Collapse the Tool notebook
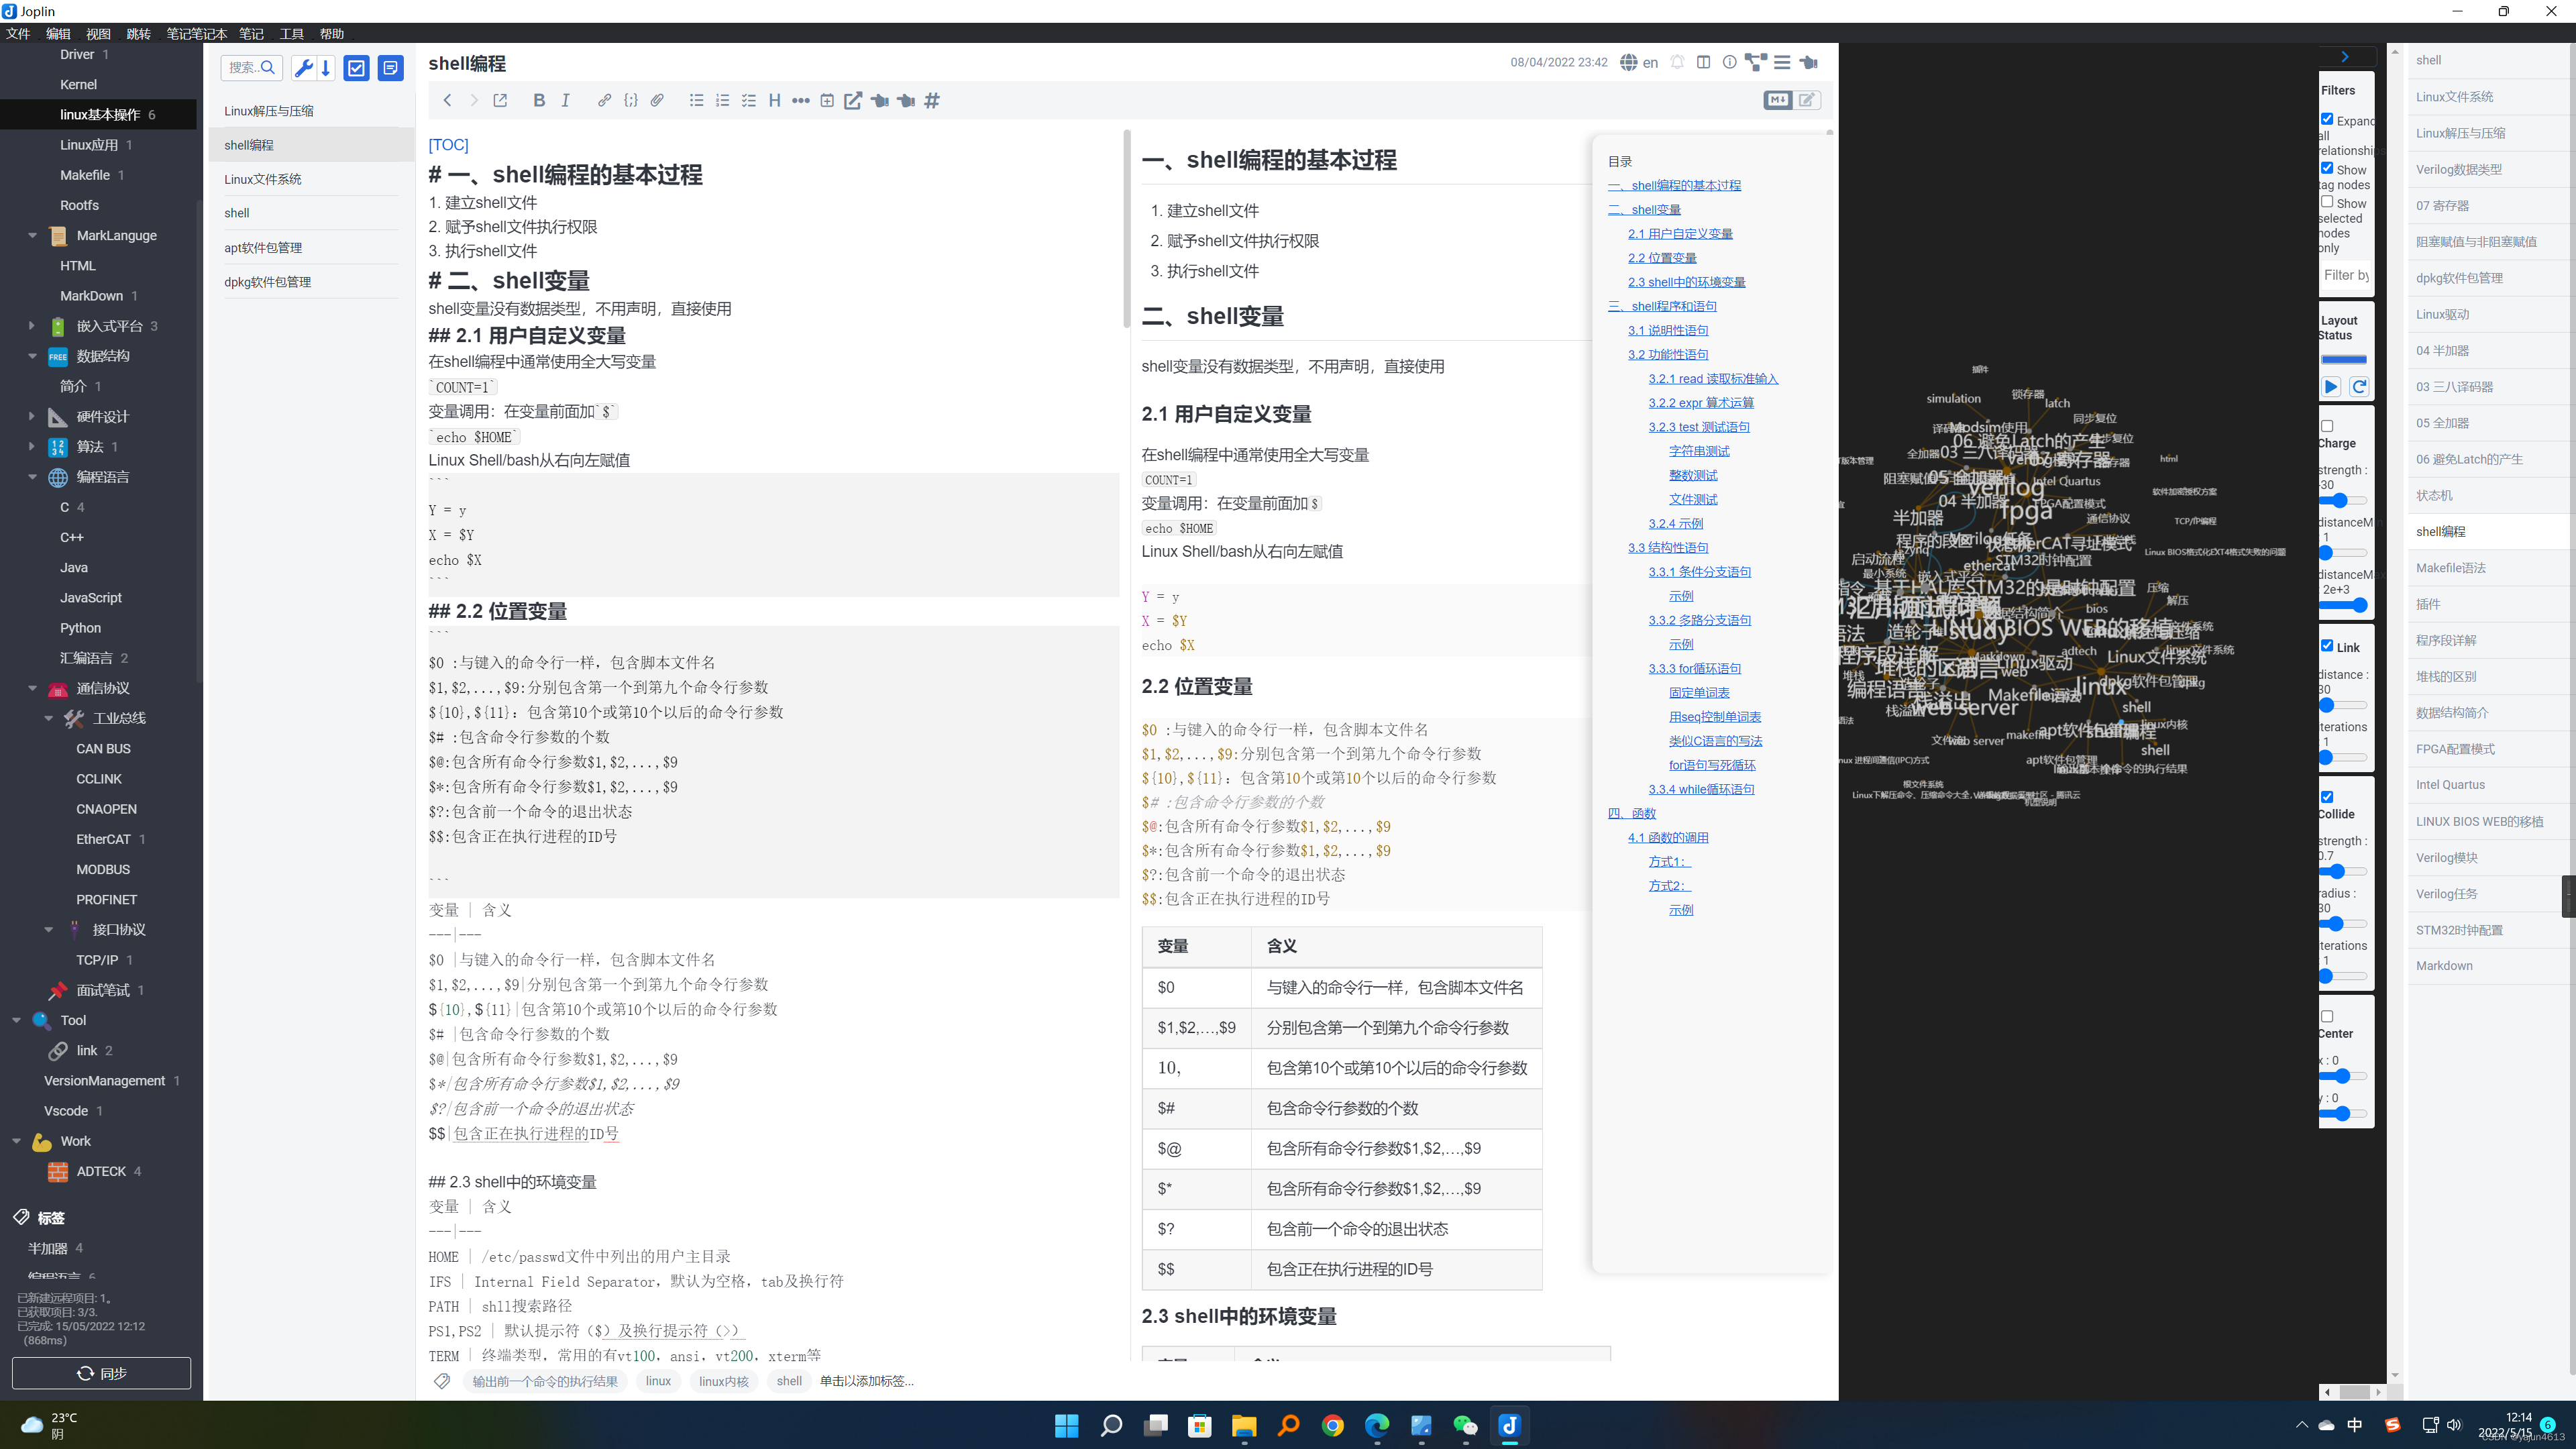Viewport: 2576px width, 1449px height. [x=16, y=1020]
